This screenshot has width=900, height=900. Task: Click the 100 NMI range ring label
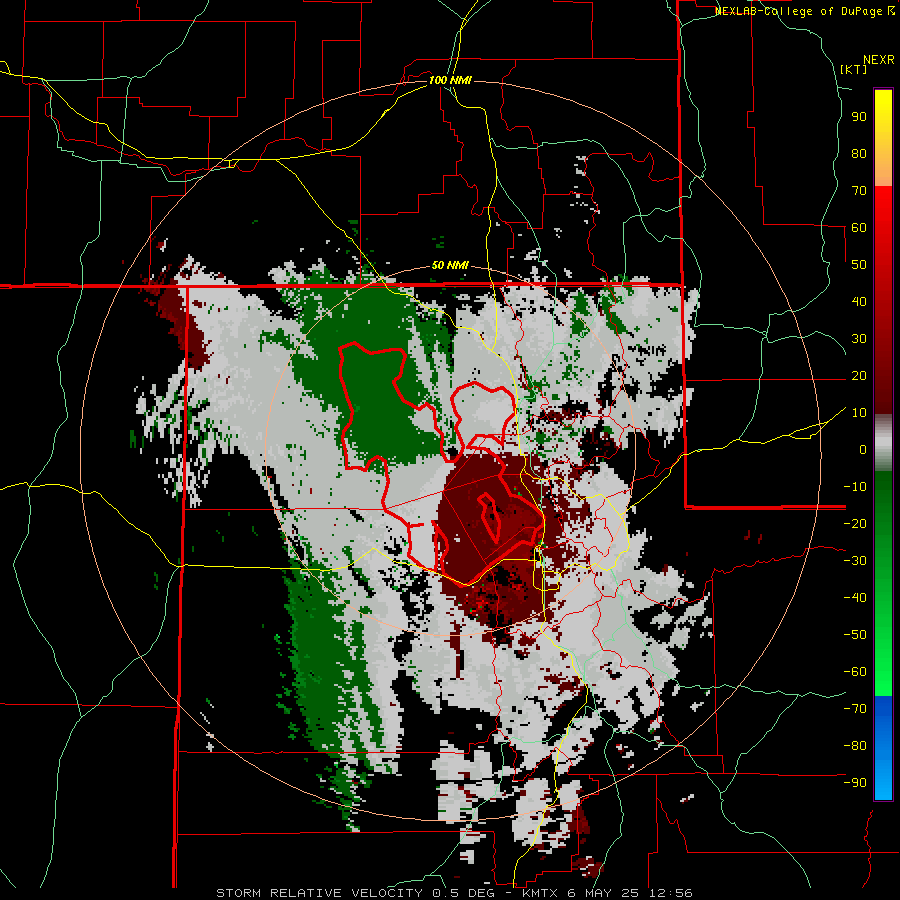[449, 80]
